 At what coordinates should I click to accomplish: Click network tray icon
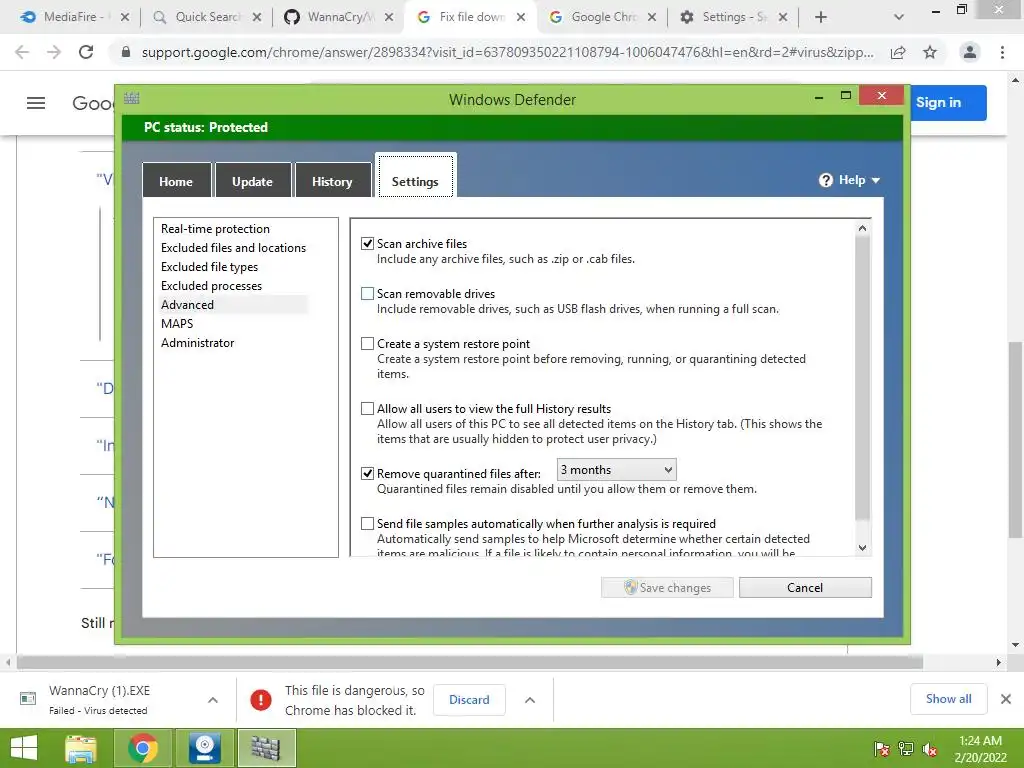[906, 749]
